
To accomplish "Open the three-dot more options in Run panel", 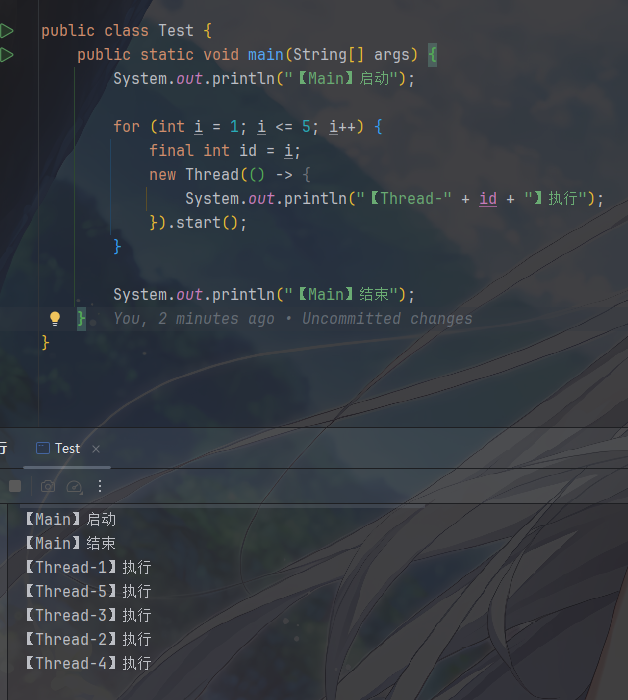I will (100, 486).
